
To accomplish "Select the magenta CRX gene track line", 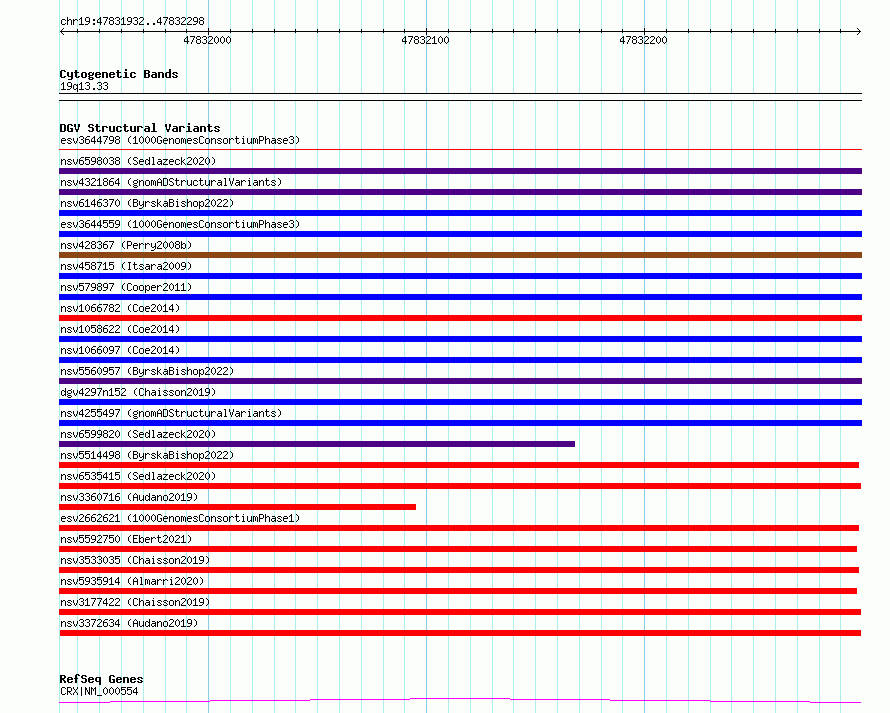I will 460,701.
